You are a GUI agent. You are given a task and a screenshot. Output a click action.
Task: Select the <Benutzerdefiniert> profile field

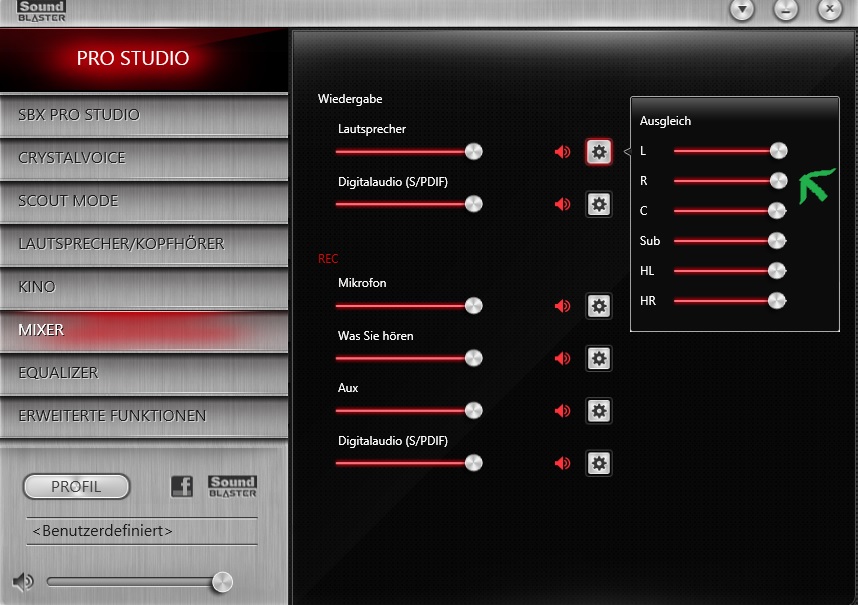(x=142, y=531)
